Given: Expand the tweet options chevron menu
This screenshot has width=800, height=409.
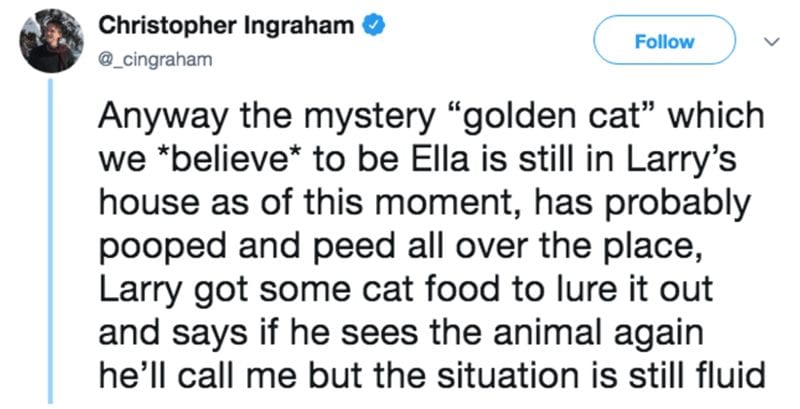Looking at the screenshot, I should (x=773, y=41).
